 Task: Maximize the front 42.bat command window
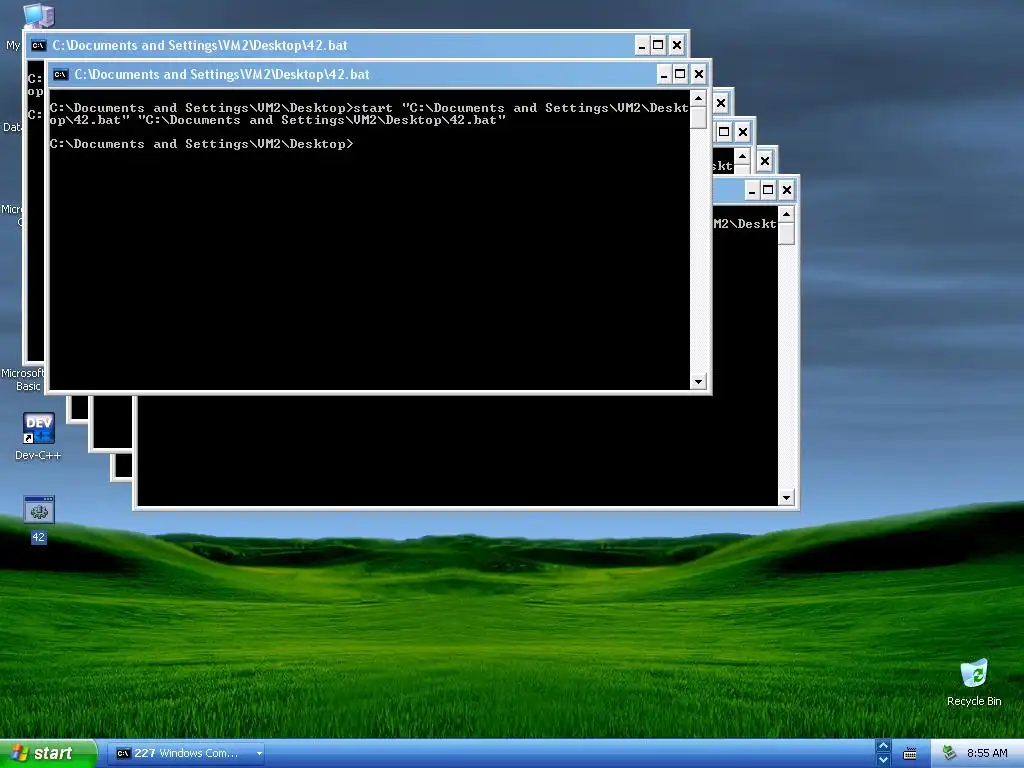680,74
